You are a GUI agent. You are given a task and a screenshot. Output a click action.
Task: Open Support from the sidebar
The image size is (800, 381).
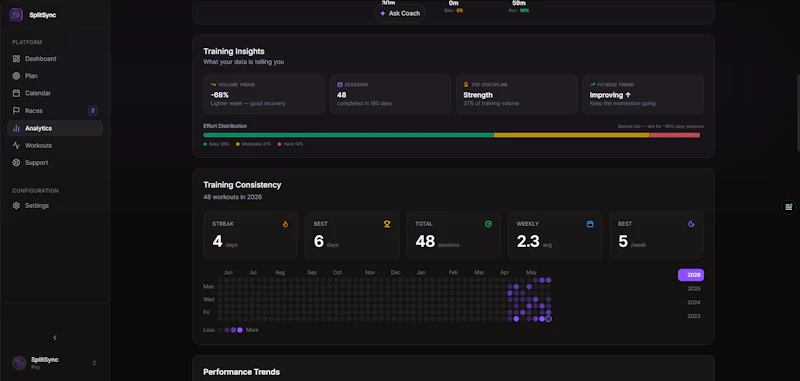(x=55, y=163)
